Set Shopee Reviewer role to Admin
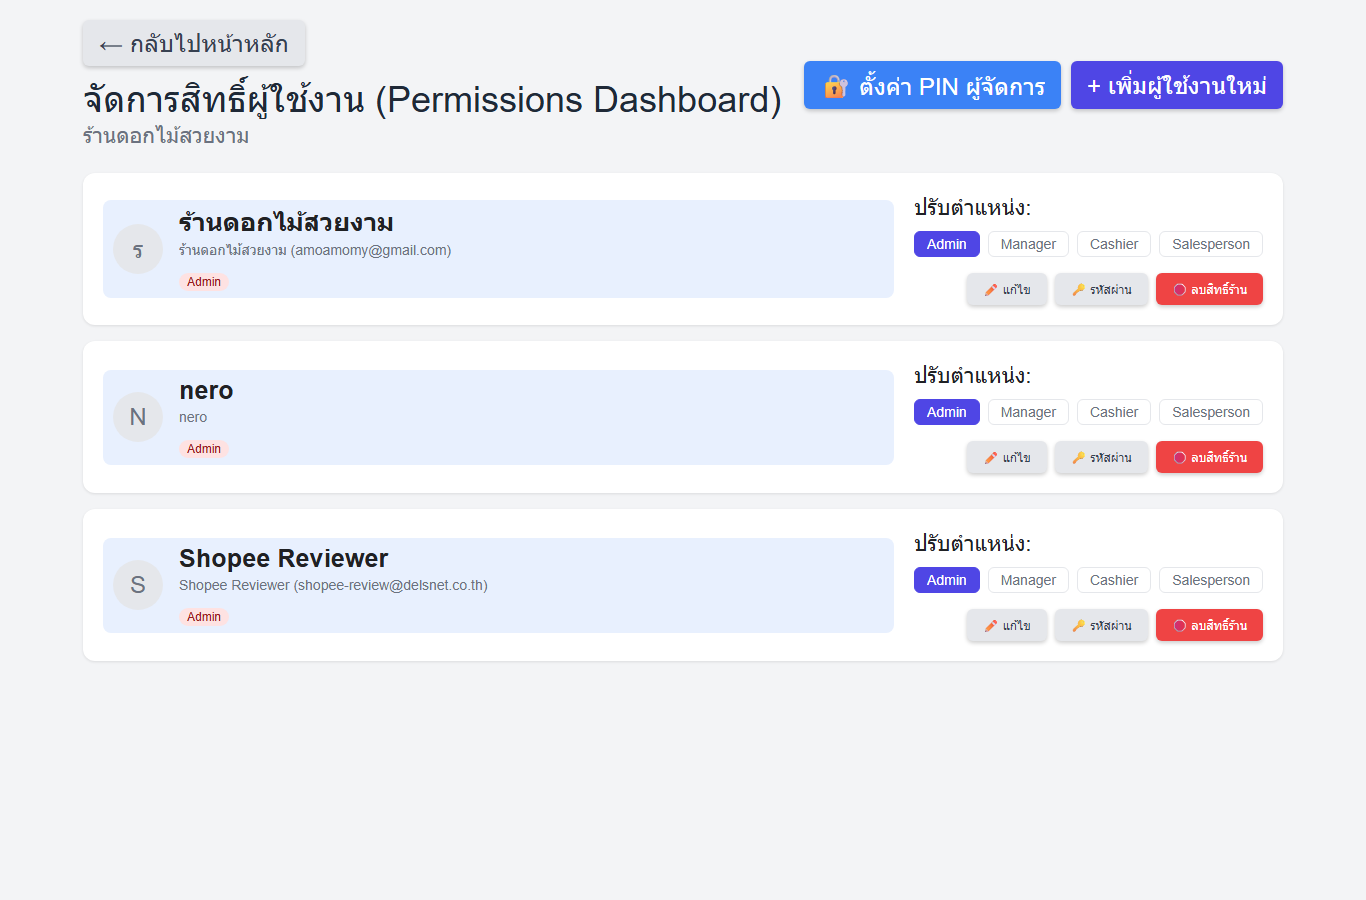Image resolution: width=1366 pixels, height=900 pixels. 947,580
